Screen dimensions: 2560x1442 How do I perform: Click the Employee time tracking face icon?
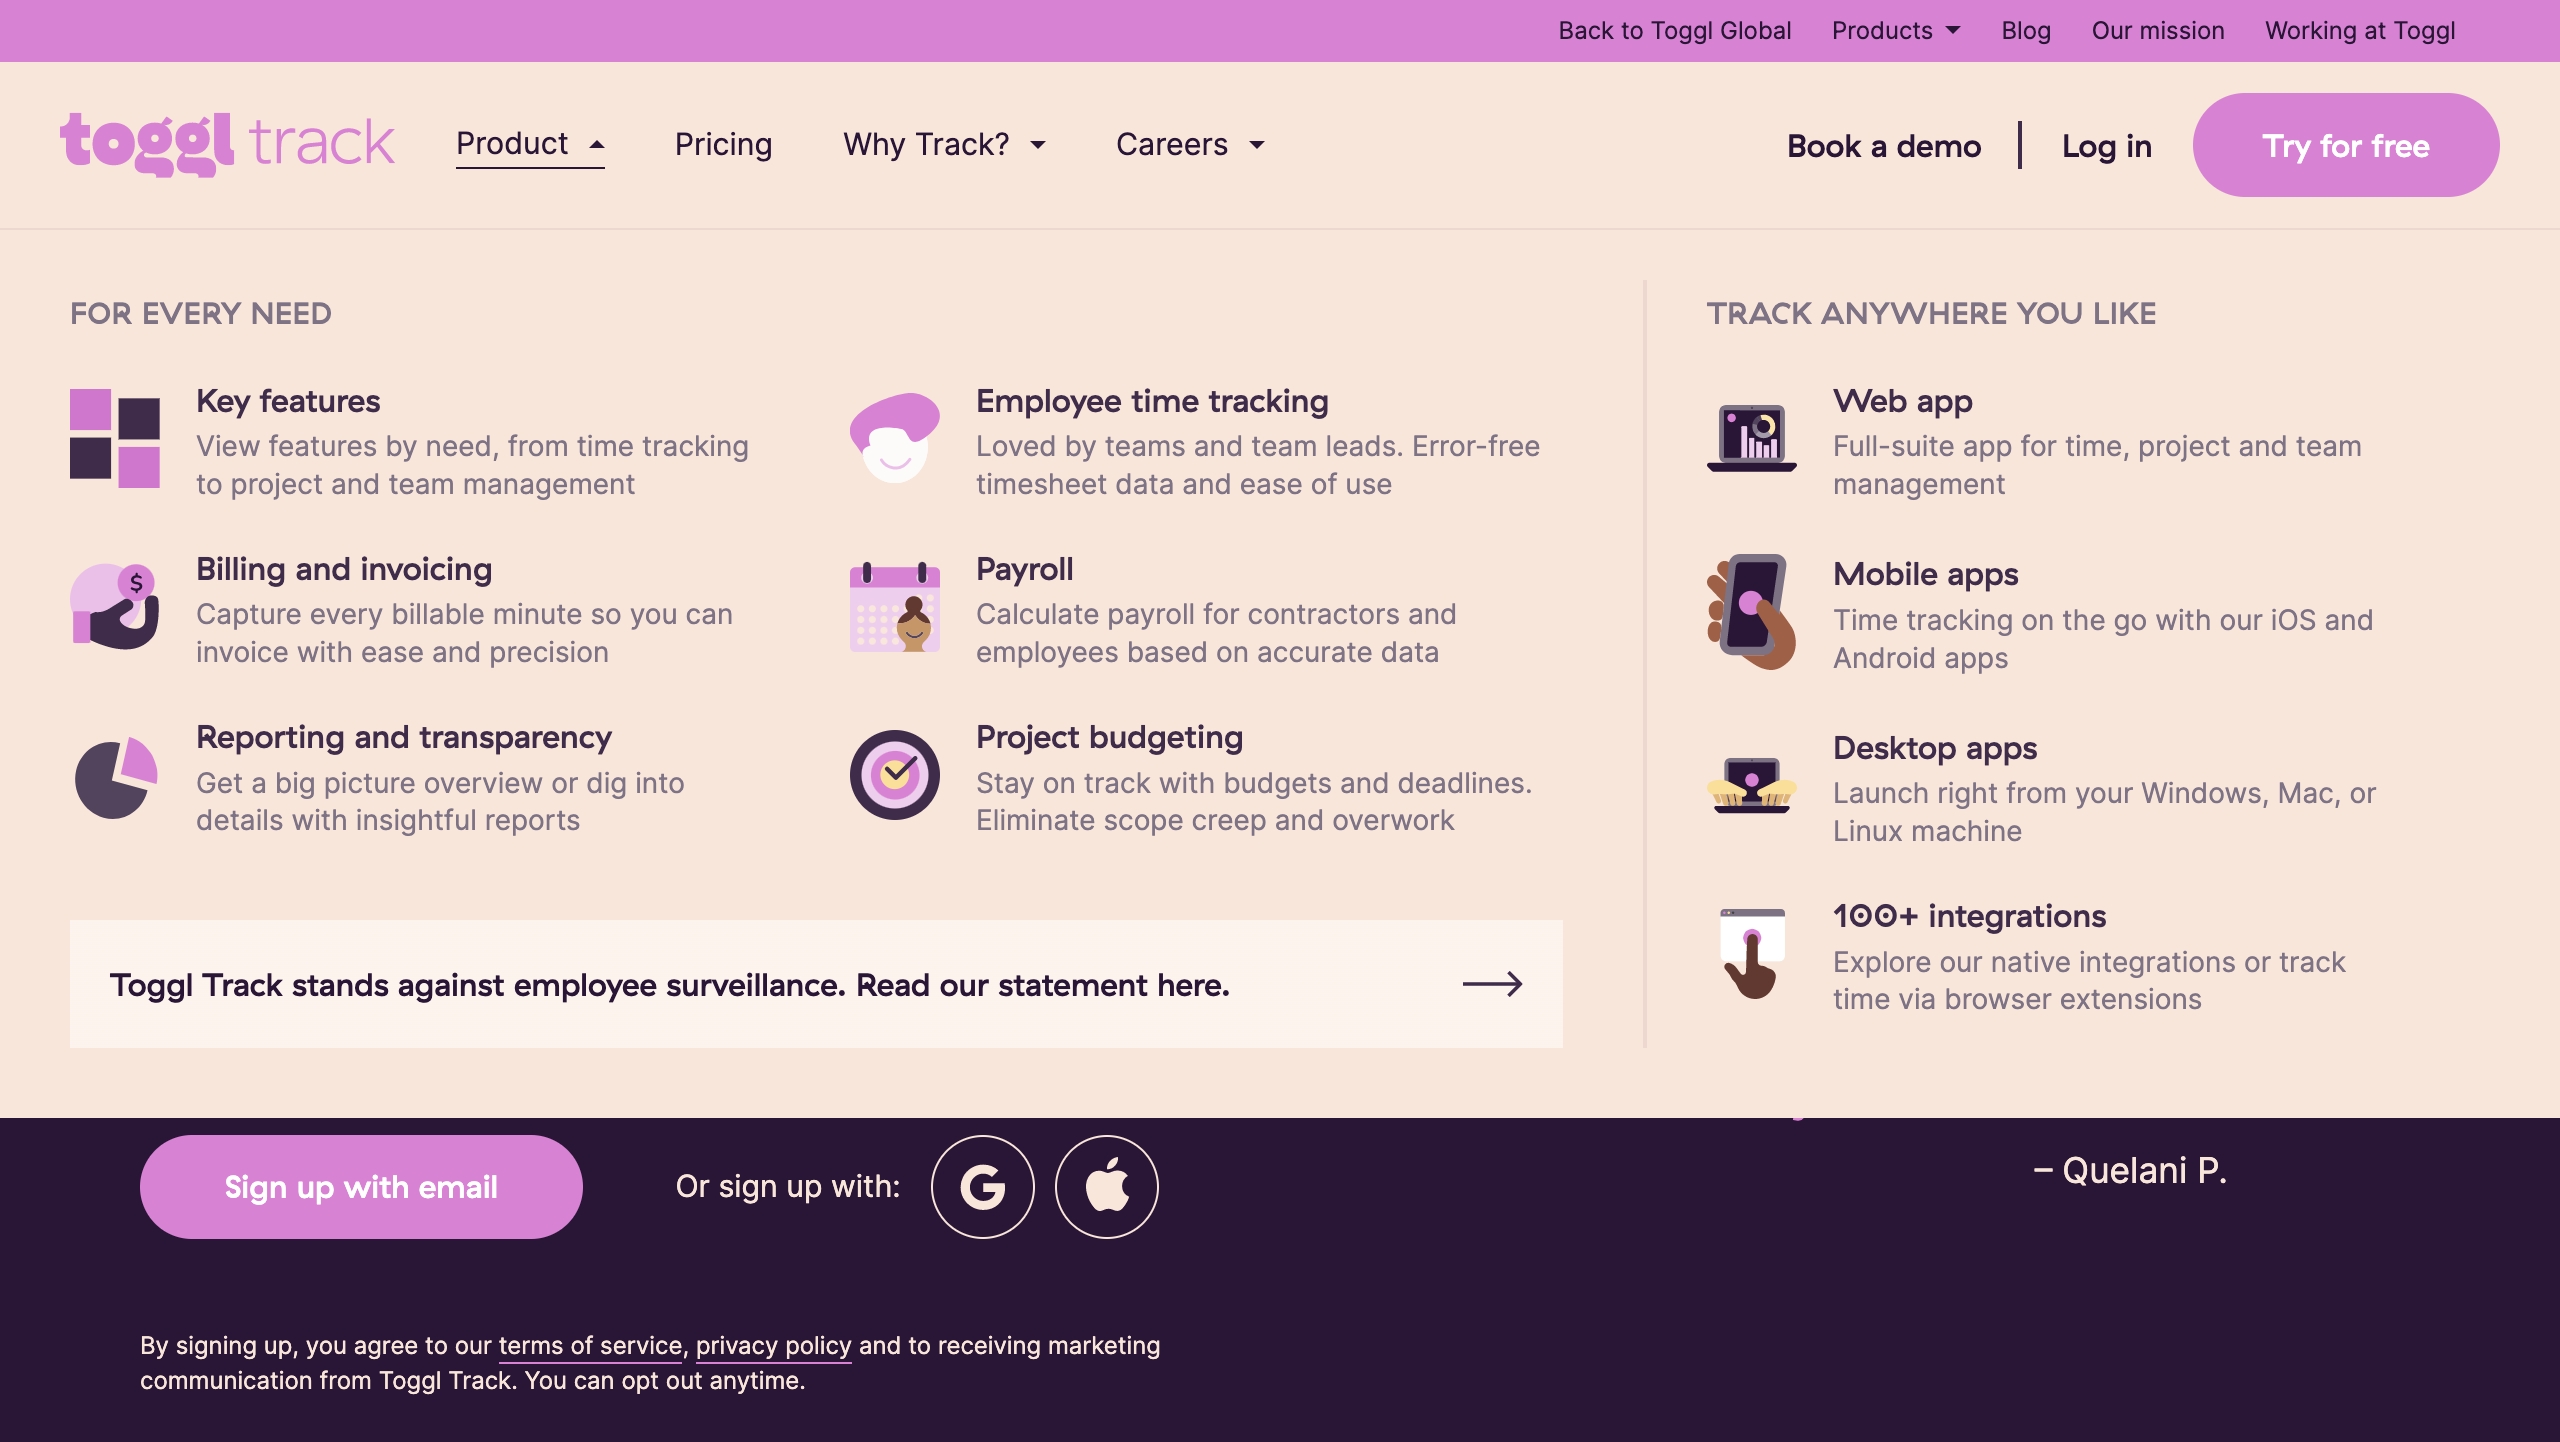(x=895, y=438)
